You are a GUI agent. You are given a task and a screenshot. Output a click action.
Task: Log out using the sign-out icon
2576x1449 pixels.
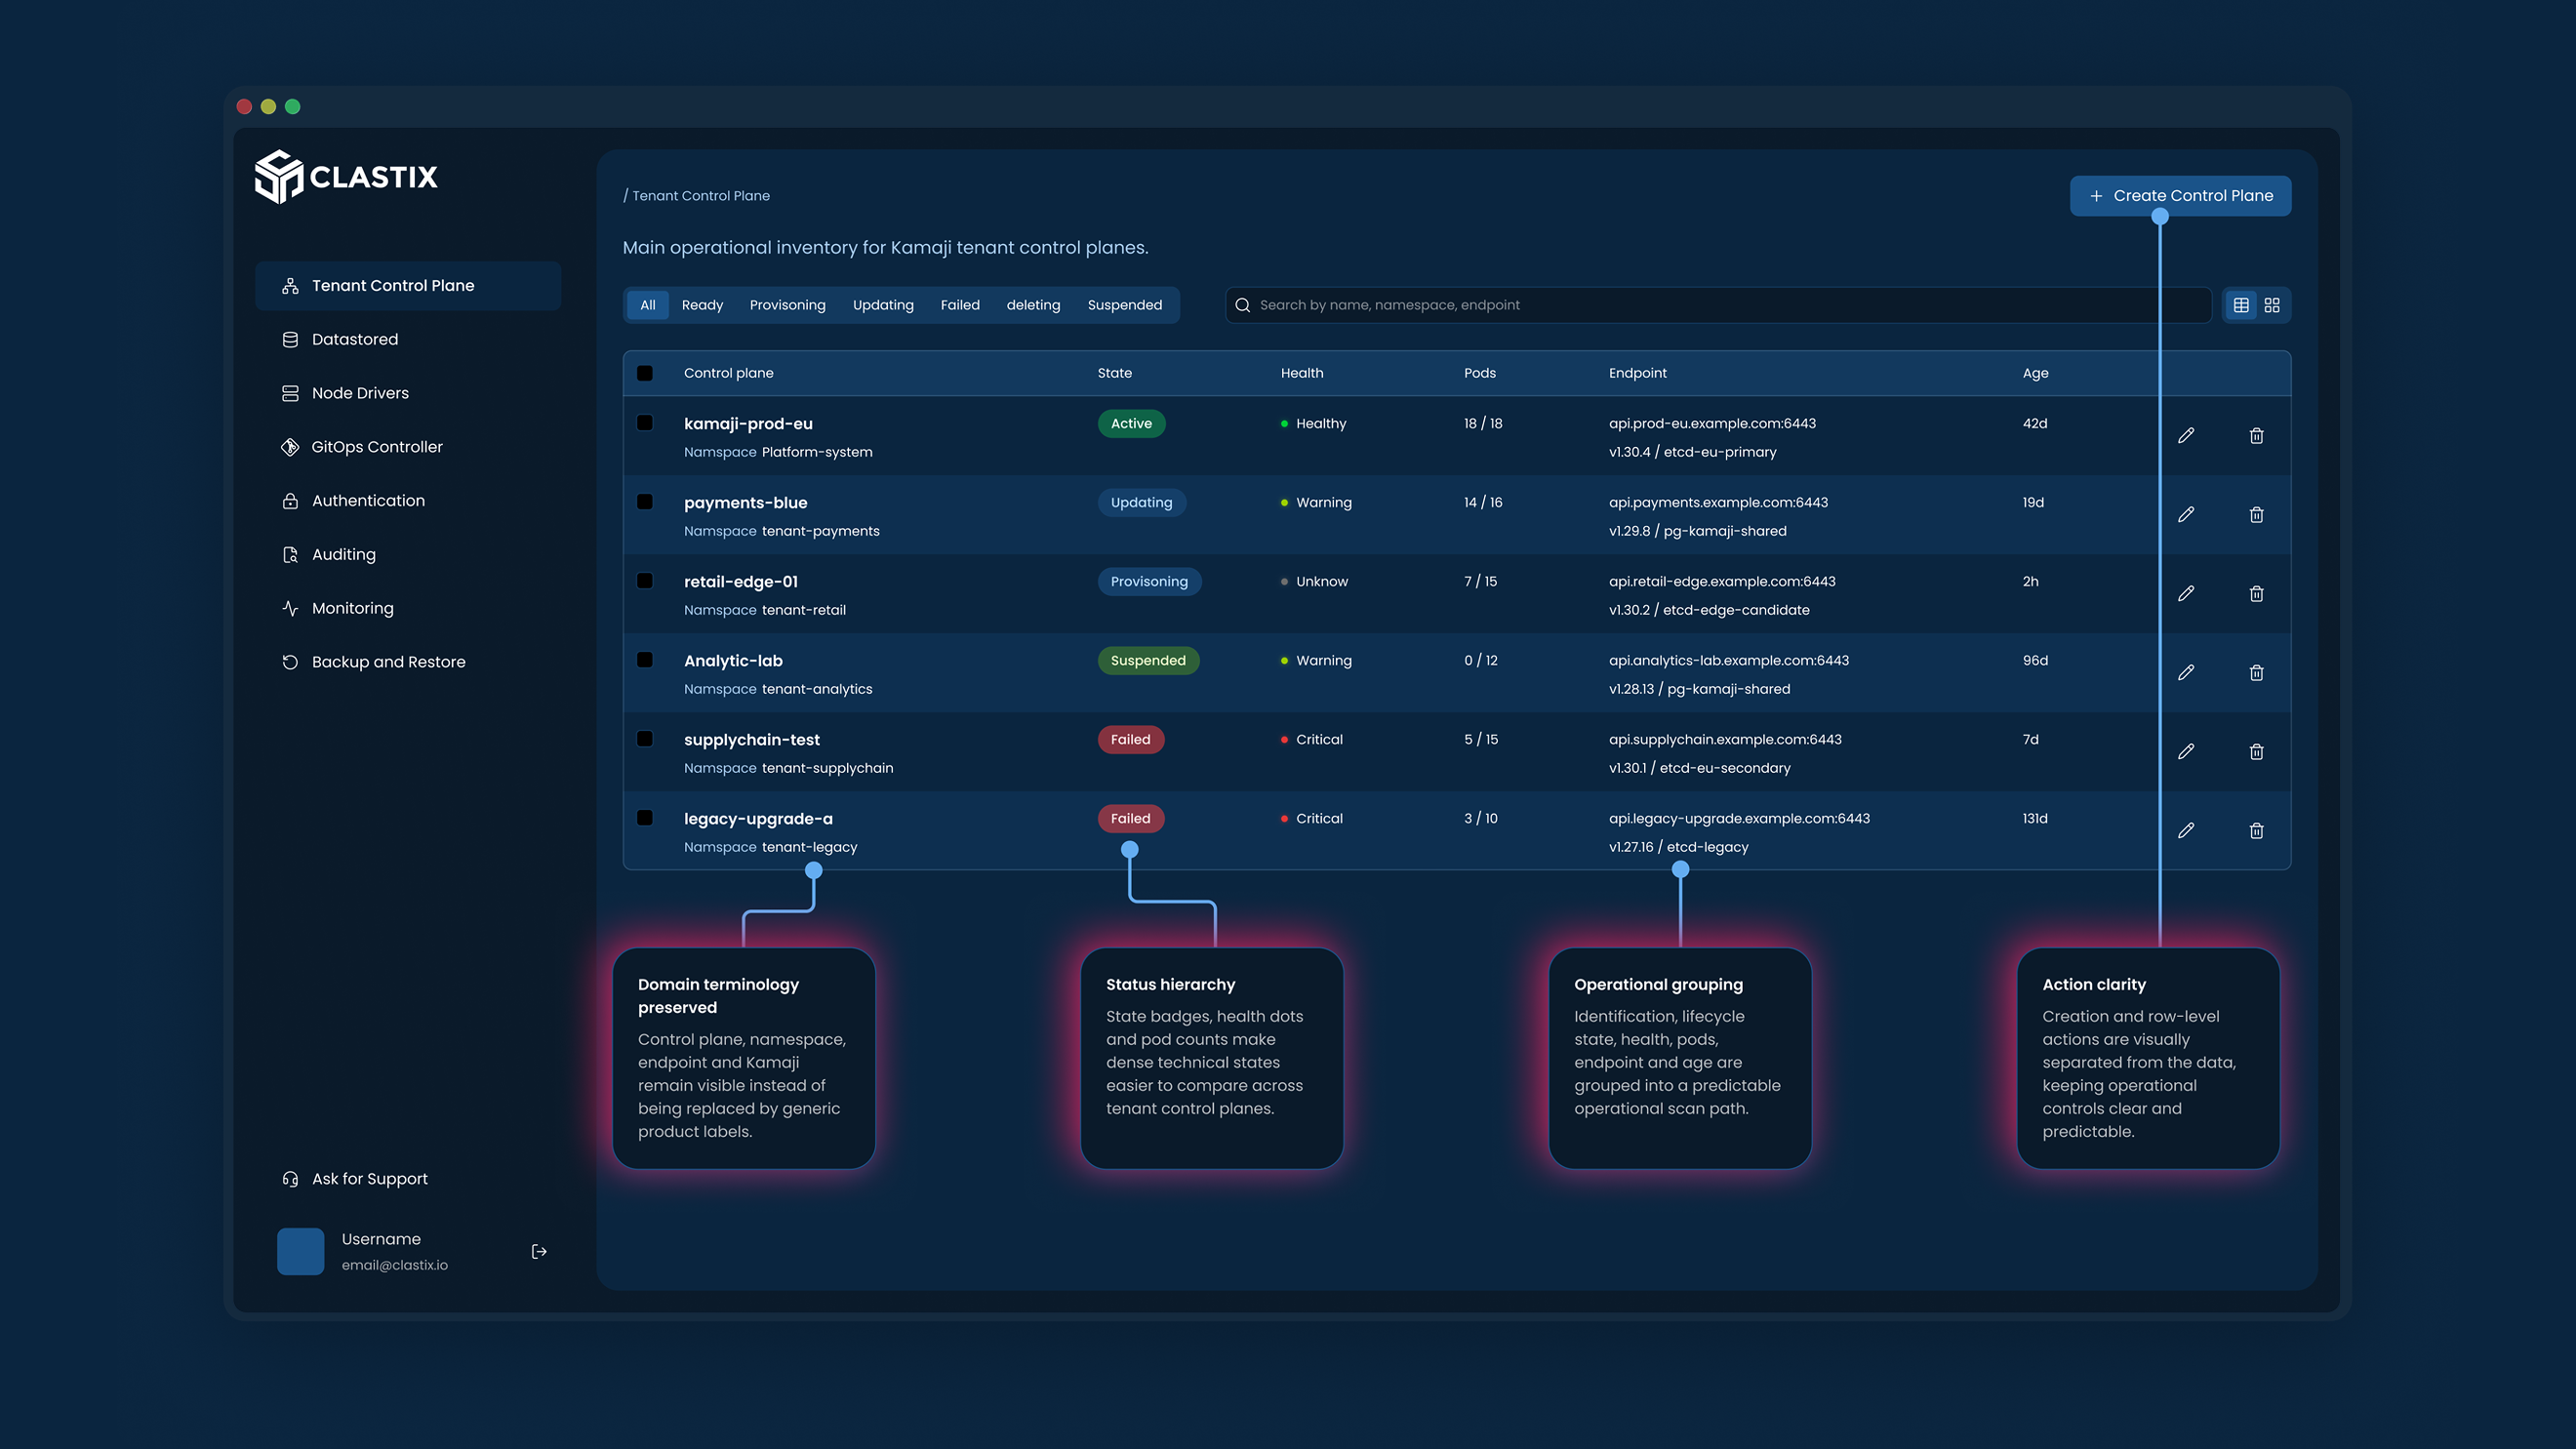click(x=539, y=1251)
